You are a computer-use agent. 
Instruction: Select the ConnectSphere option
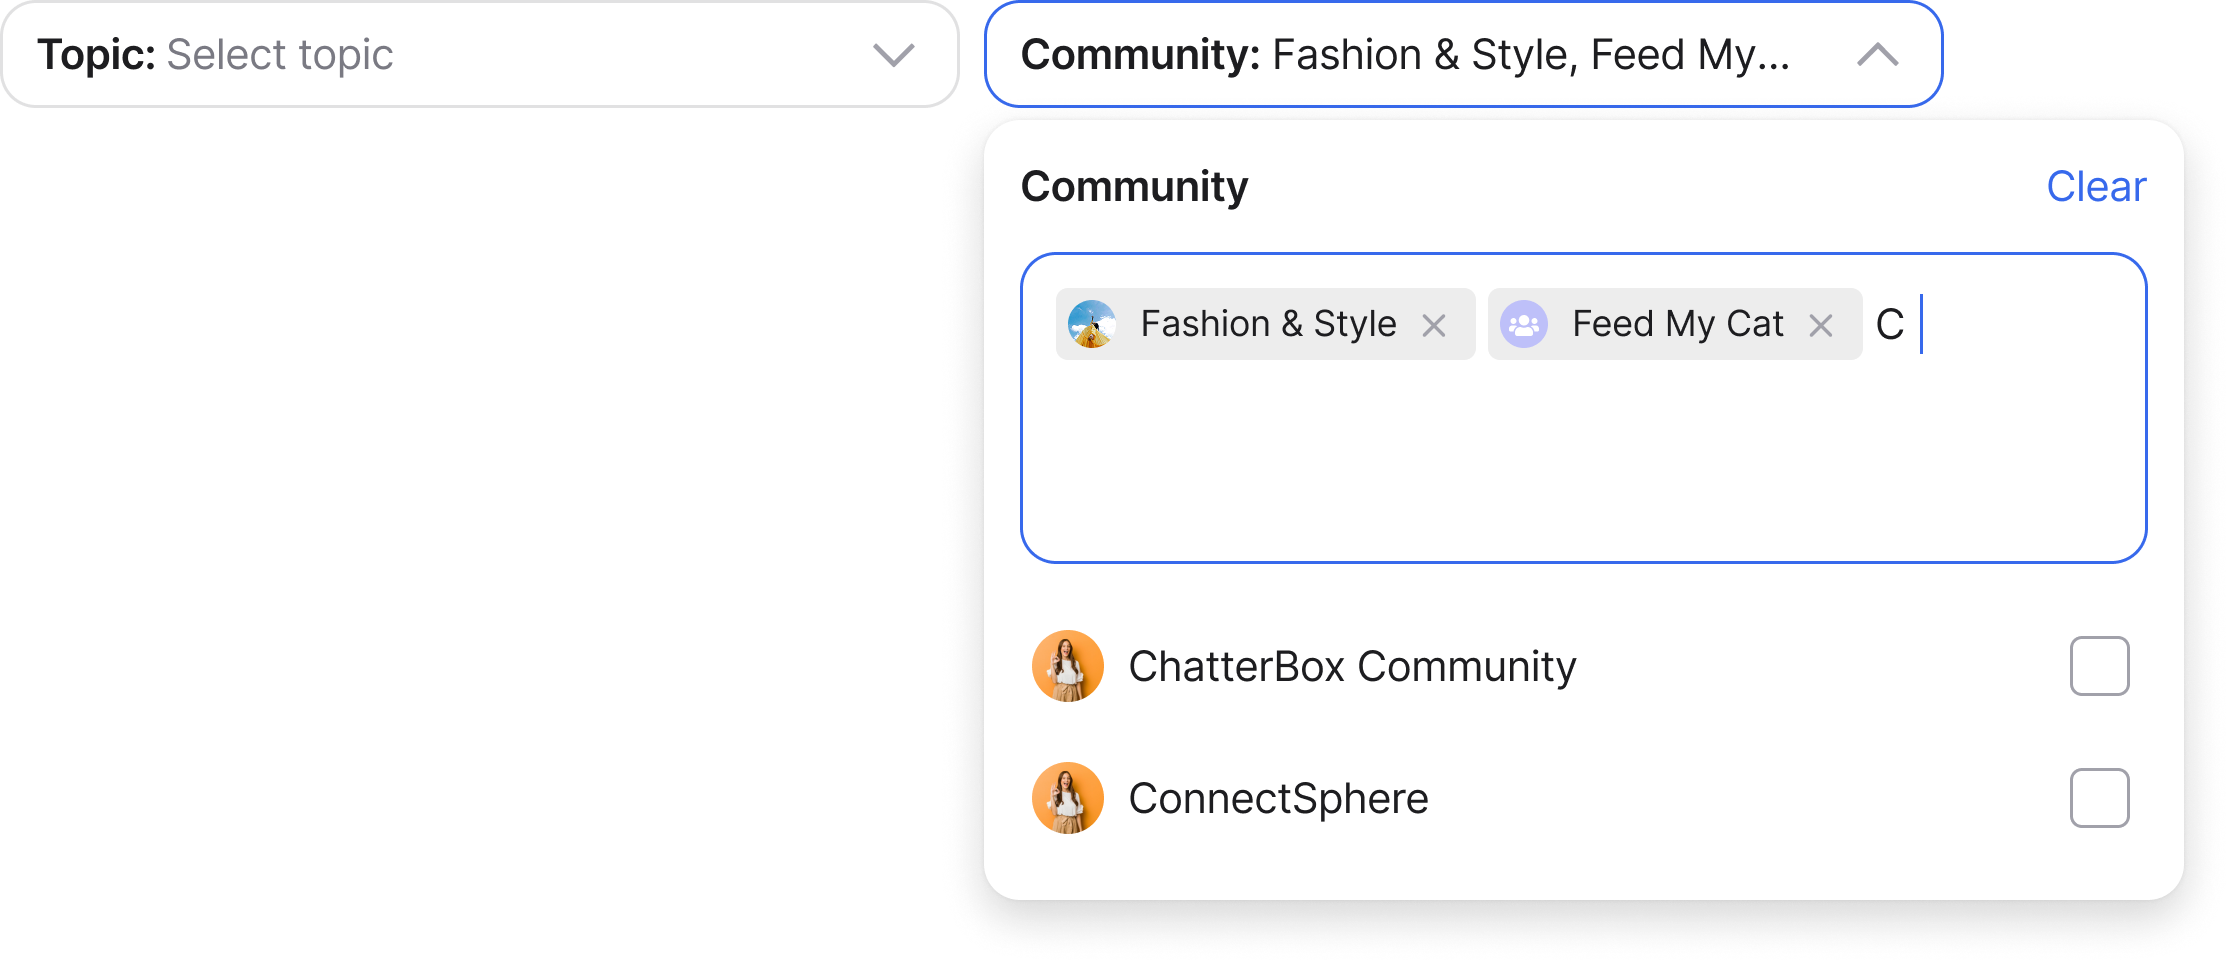point(1581,798)
